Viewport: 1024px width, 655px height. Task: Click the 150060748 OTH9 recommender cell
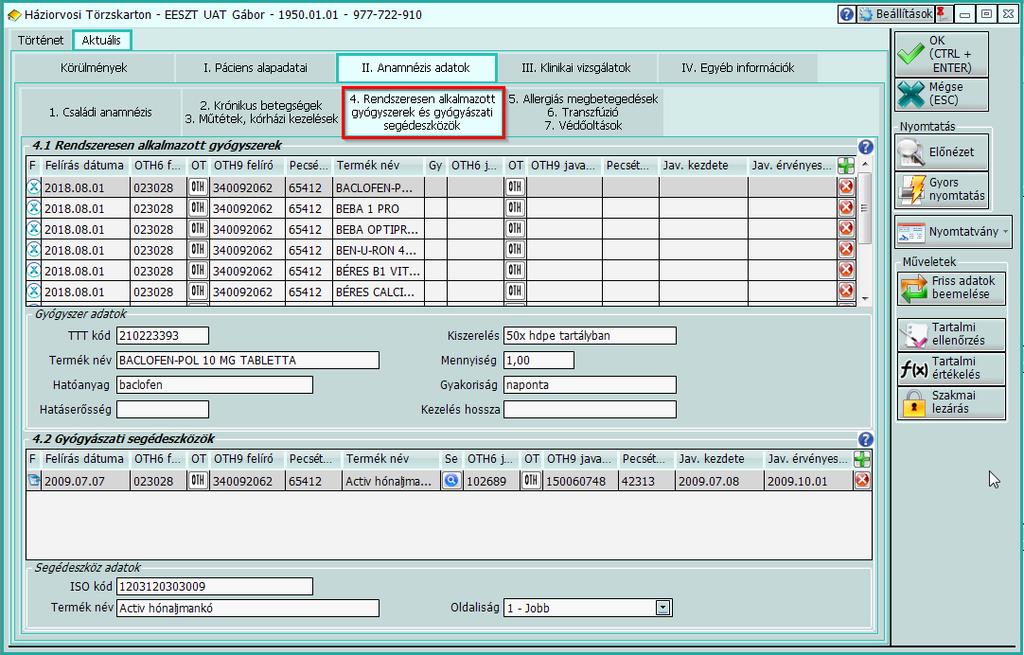[580, 481]
